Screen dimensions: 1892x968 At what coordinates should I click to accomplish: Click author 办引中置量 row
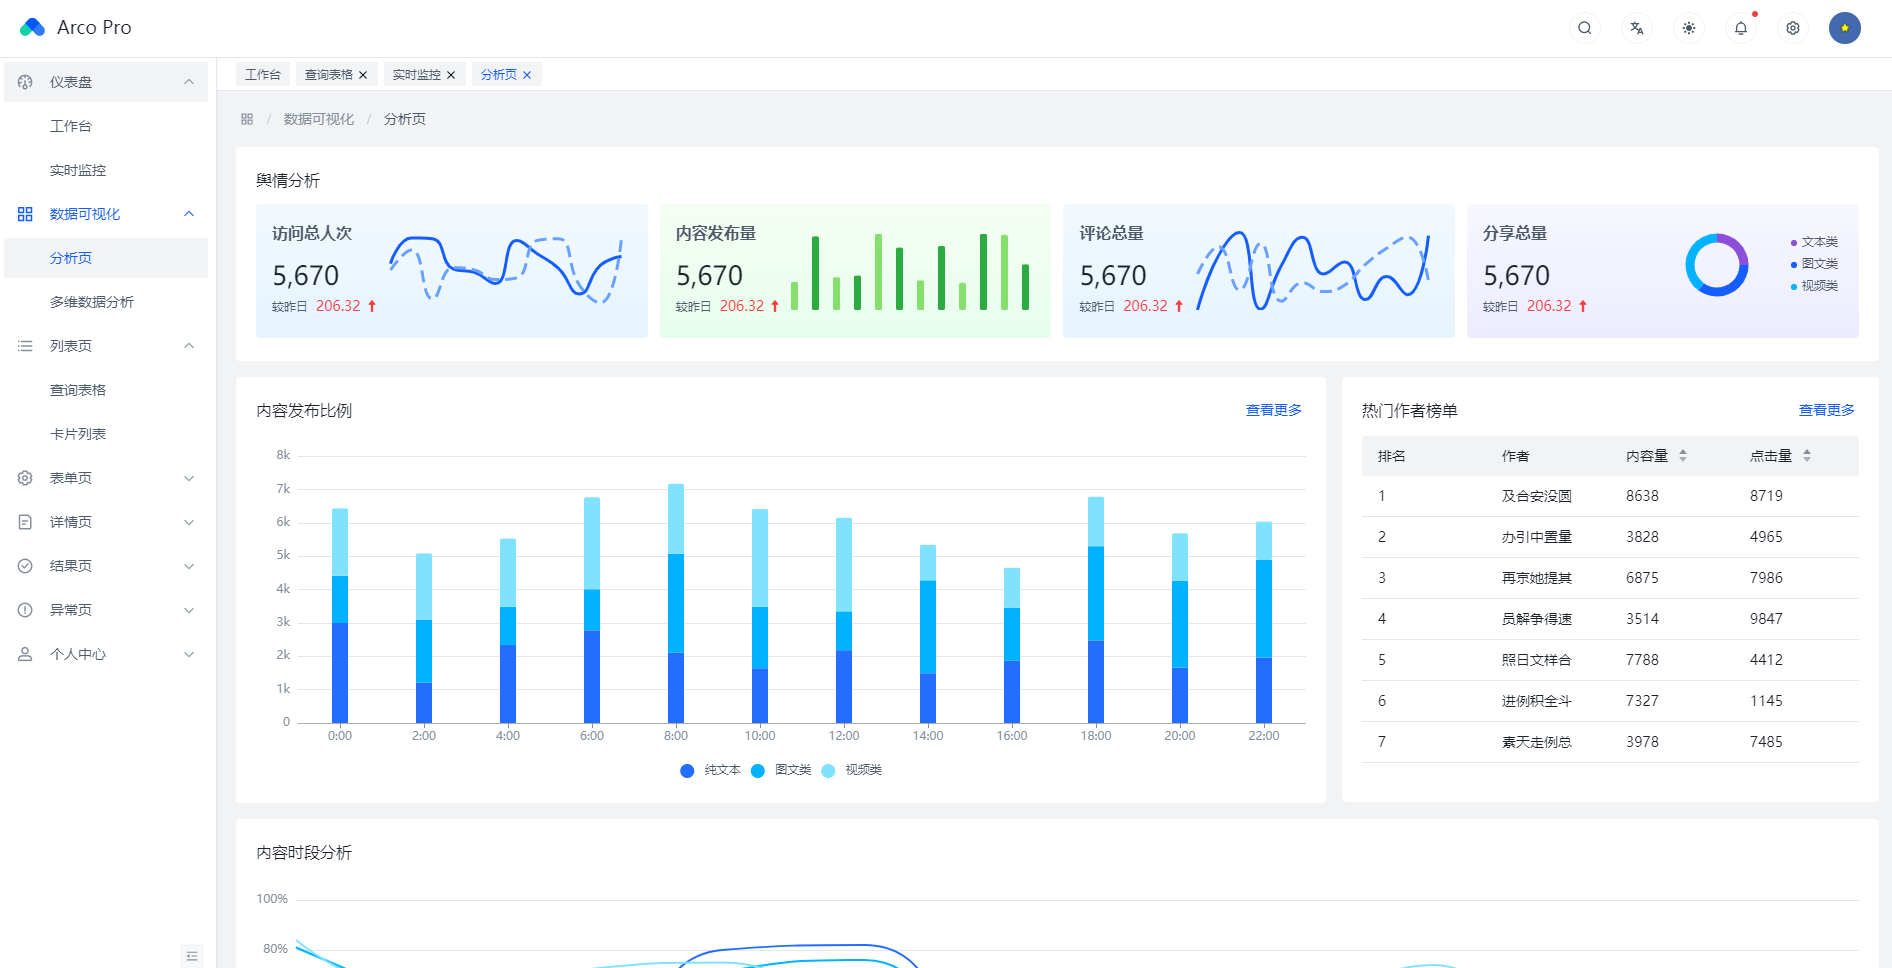(1610, 537)
